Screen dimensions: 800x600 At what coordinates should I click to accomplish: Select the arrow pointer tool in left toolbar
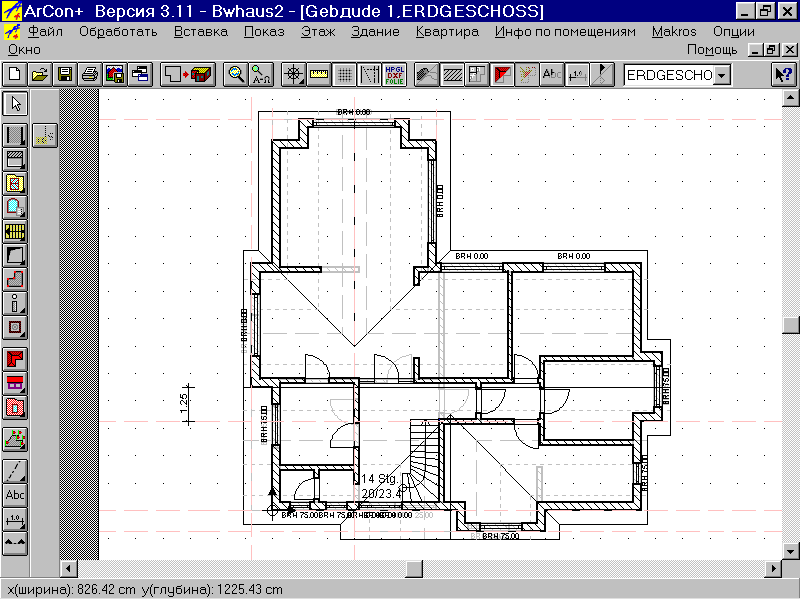point(15,104)
